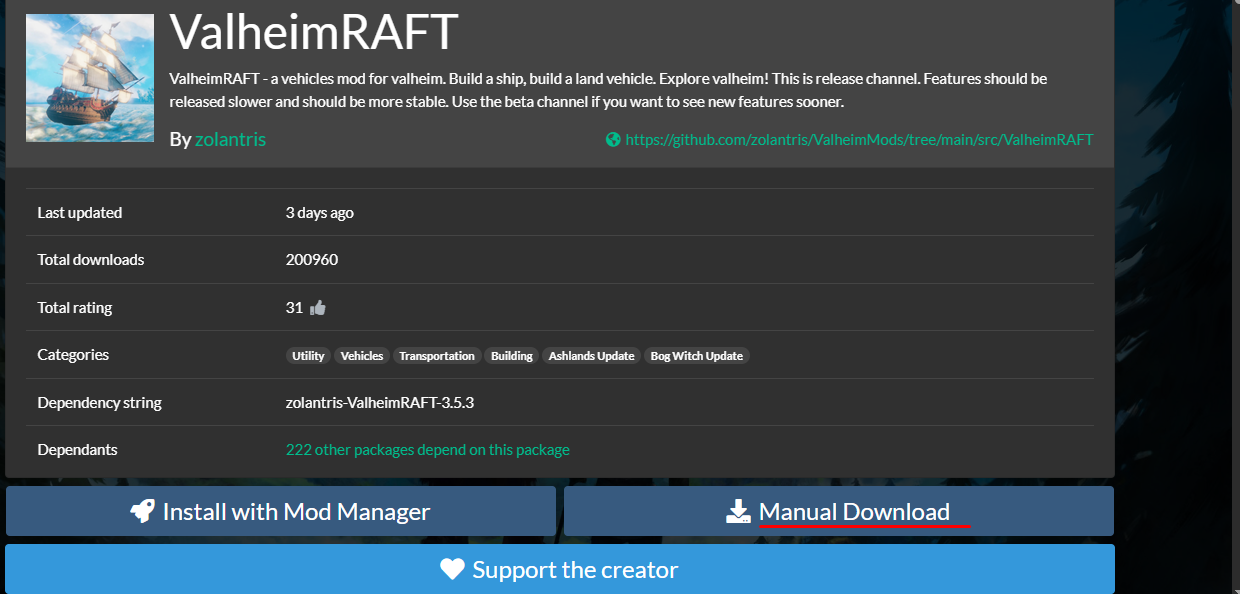Viewport: 1240px width, 594px height.
Task: Open the ValheimRAFT ship thumbnail image
Action: coord(90,77)
